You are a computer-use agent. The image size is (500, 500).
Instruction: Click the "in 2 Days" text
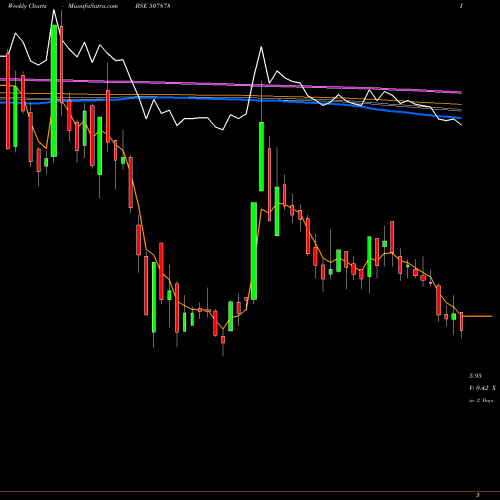click(x=481, y=400)
